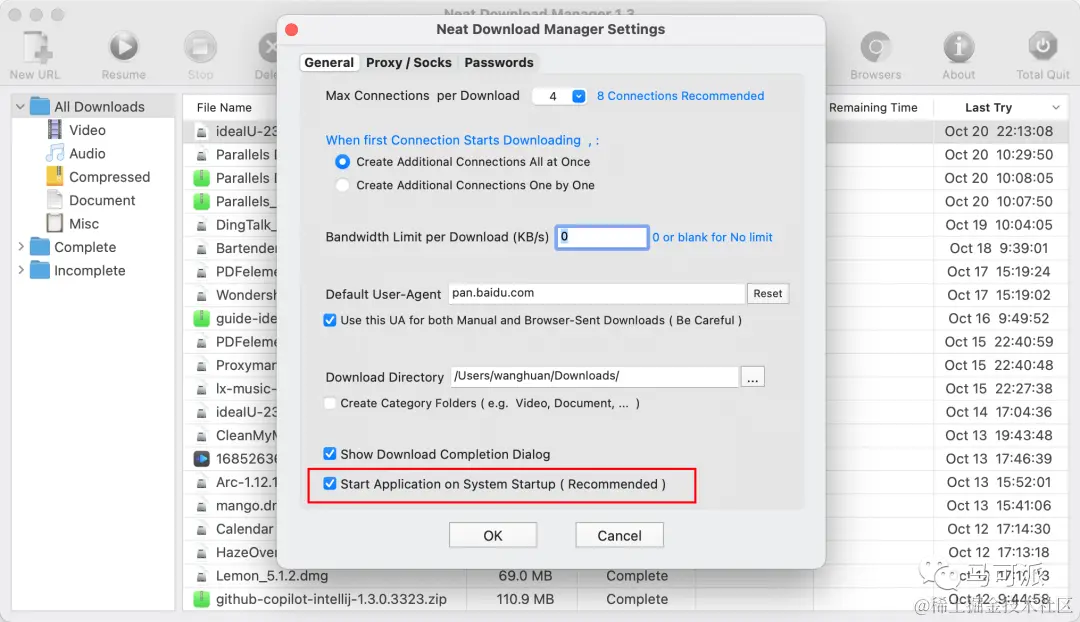The width and height of the screenshot is (1080, 622).
Task: Open the Browsers toolbar icon
Action: (x=875, y=47)
